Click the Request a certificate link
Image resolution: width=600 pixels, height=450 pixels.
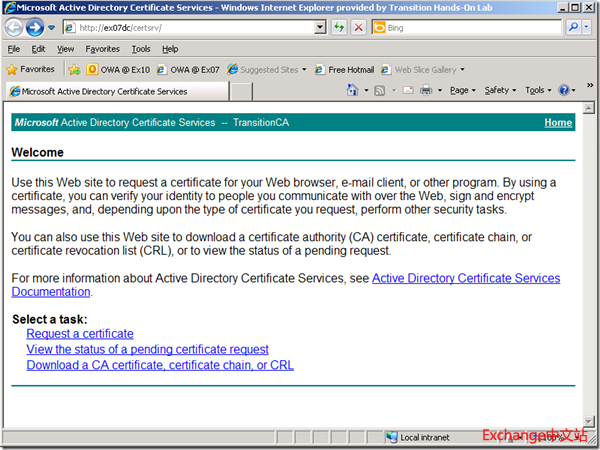click(x=80, y=334)
